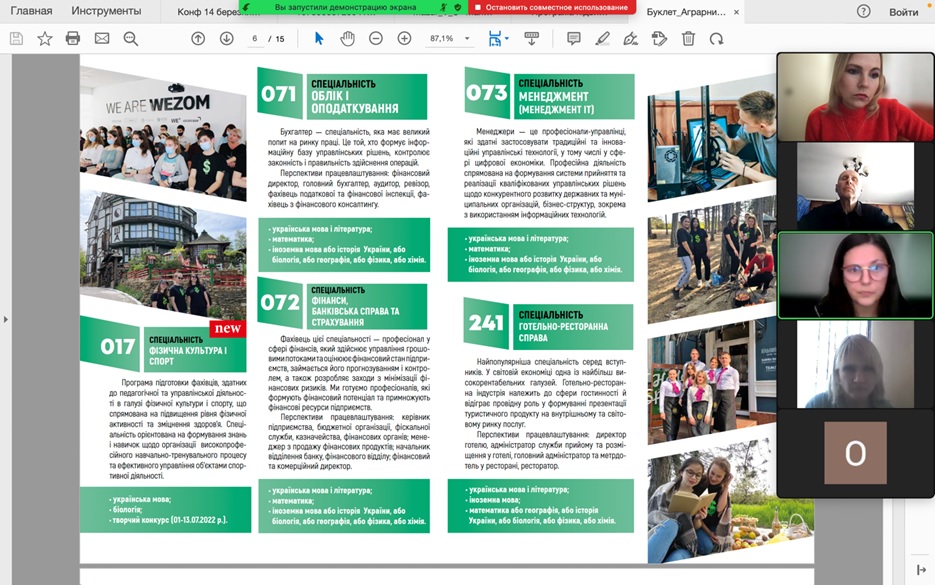
Task: Click the green screen sharing status banner
Action: click(353, 7)
